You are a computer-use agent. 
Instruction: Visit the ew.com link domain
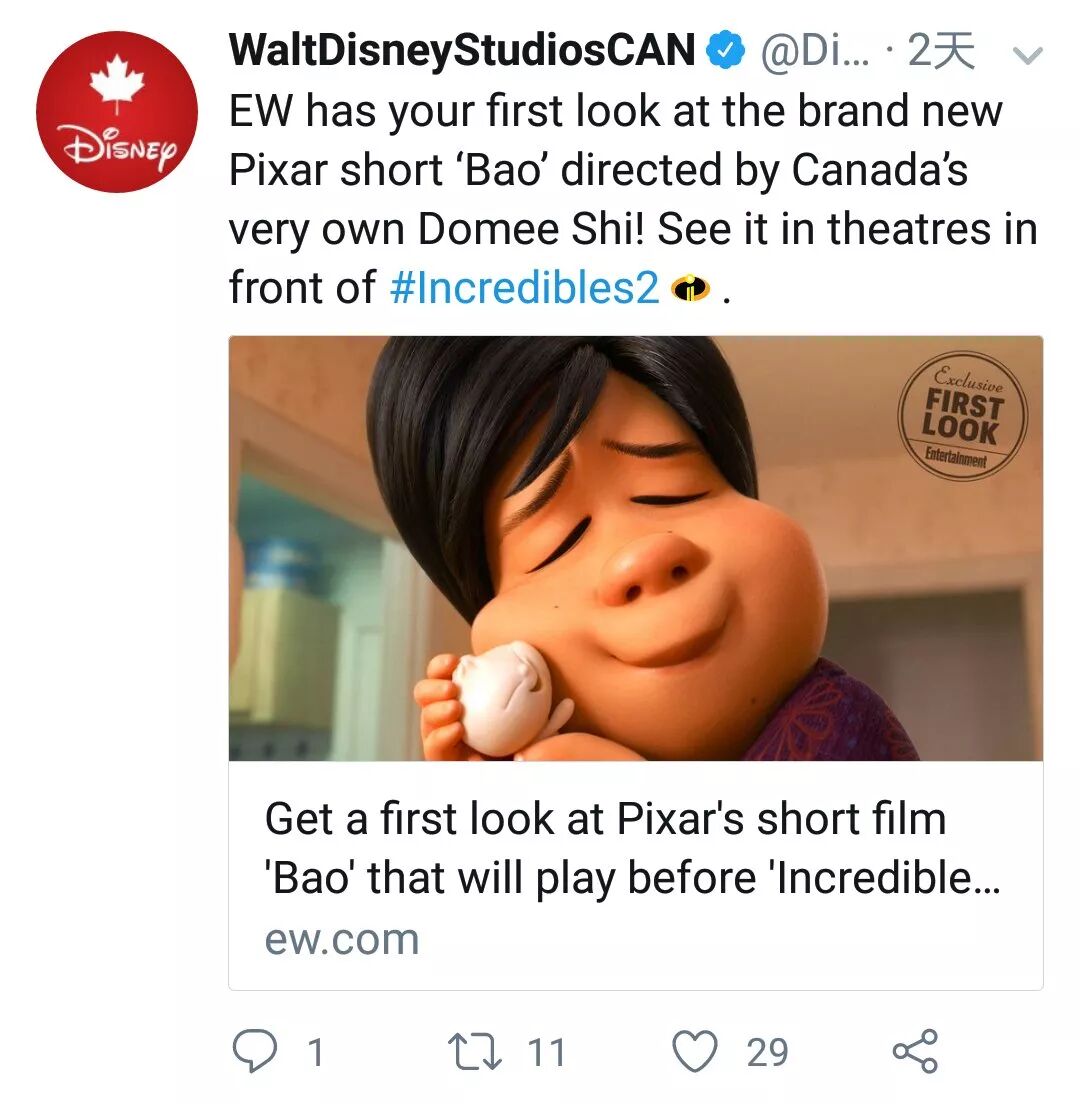[x=341, y=939]
